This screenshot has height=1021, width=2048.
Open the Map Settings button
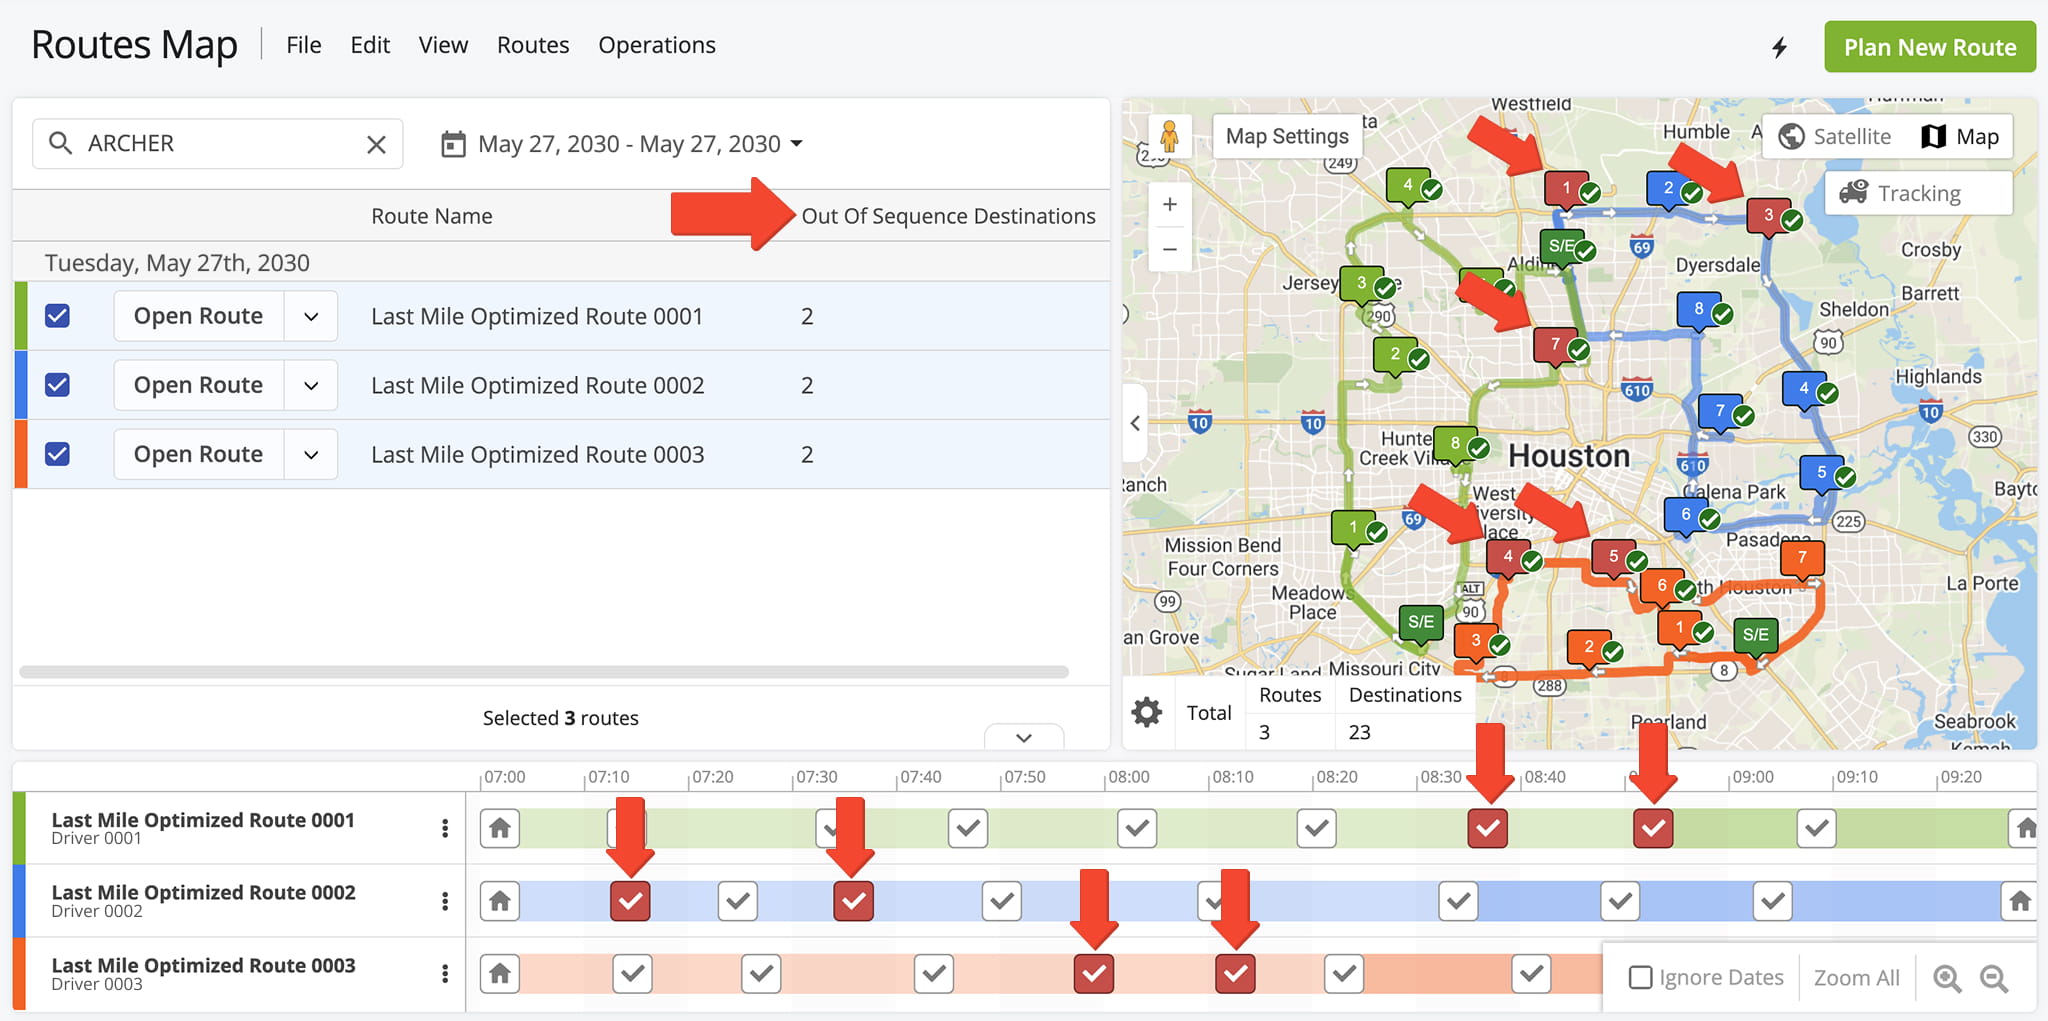click(1286, 136)
